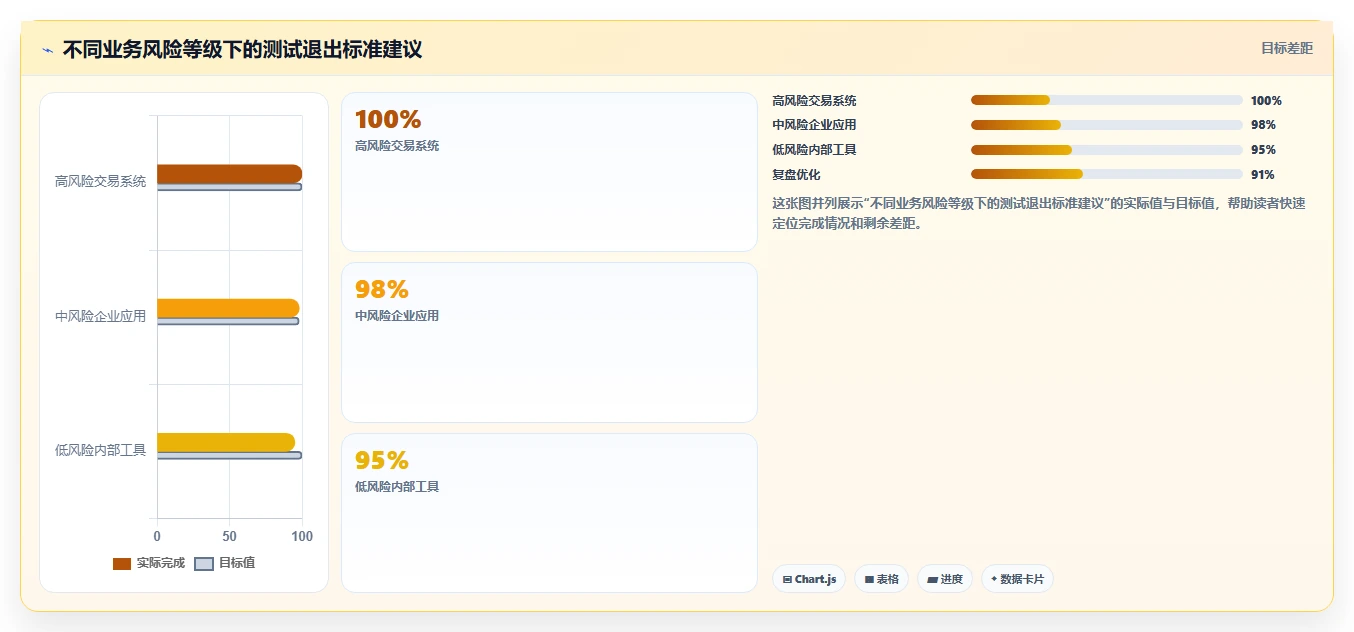Click the lightning icon beside the title

coord(47,50)
